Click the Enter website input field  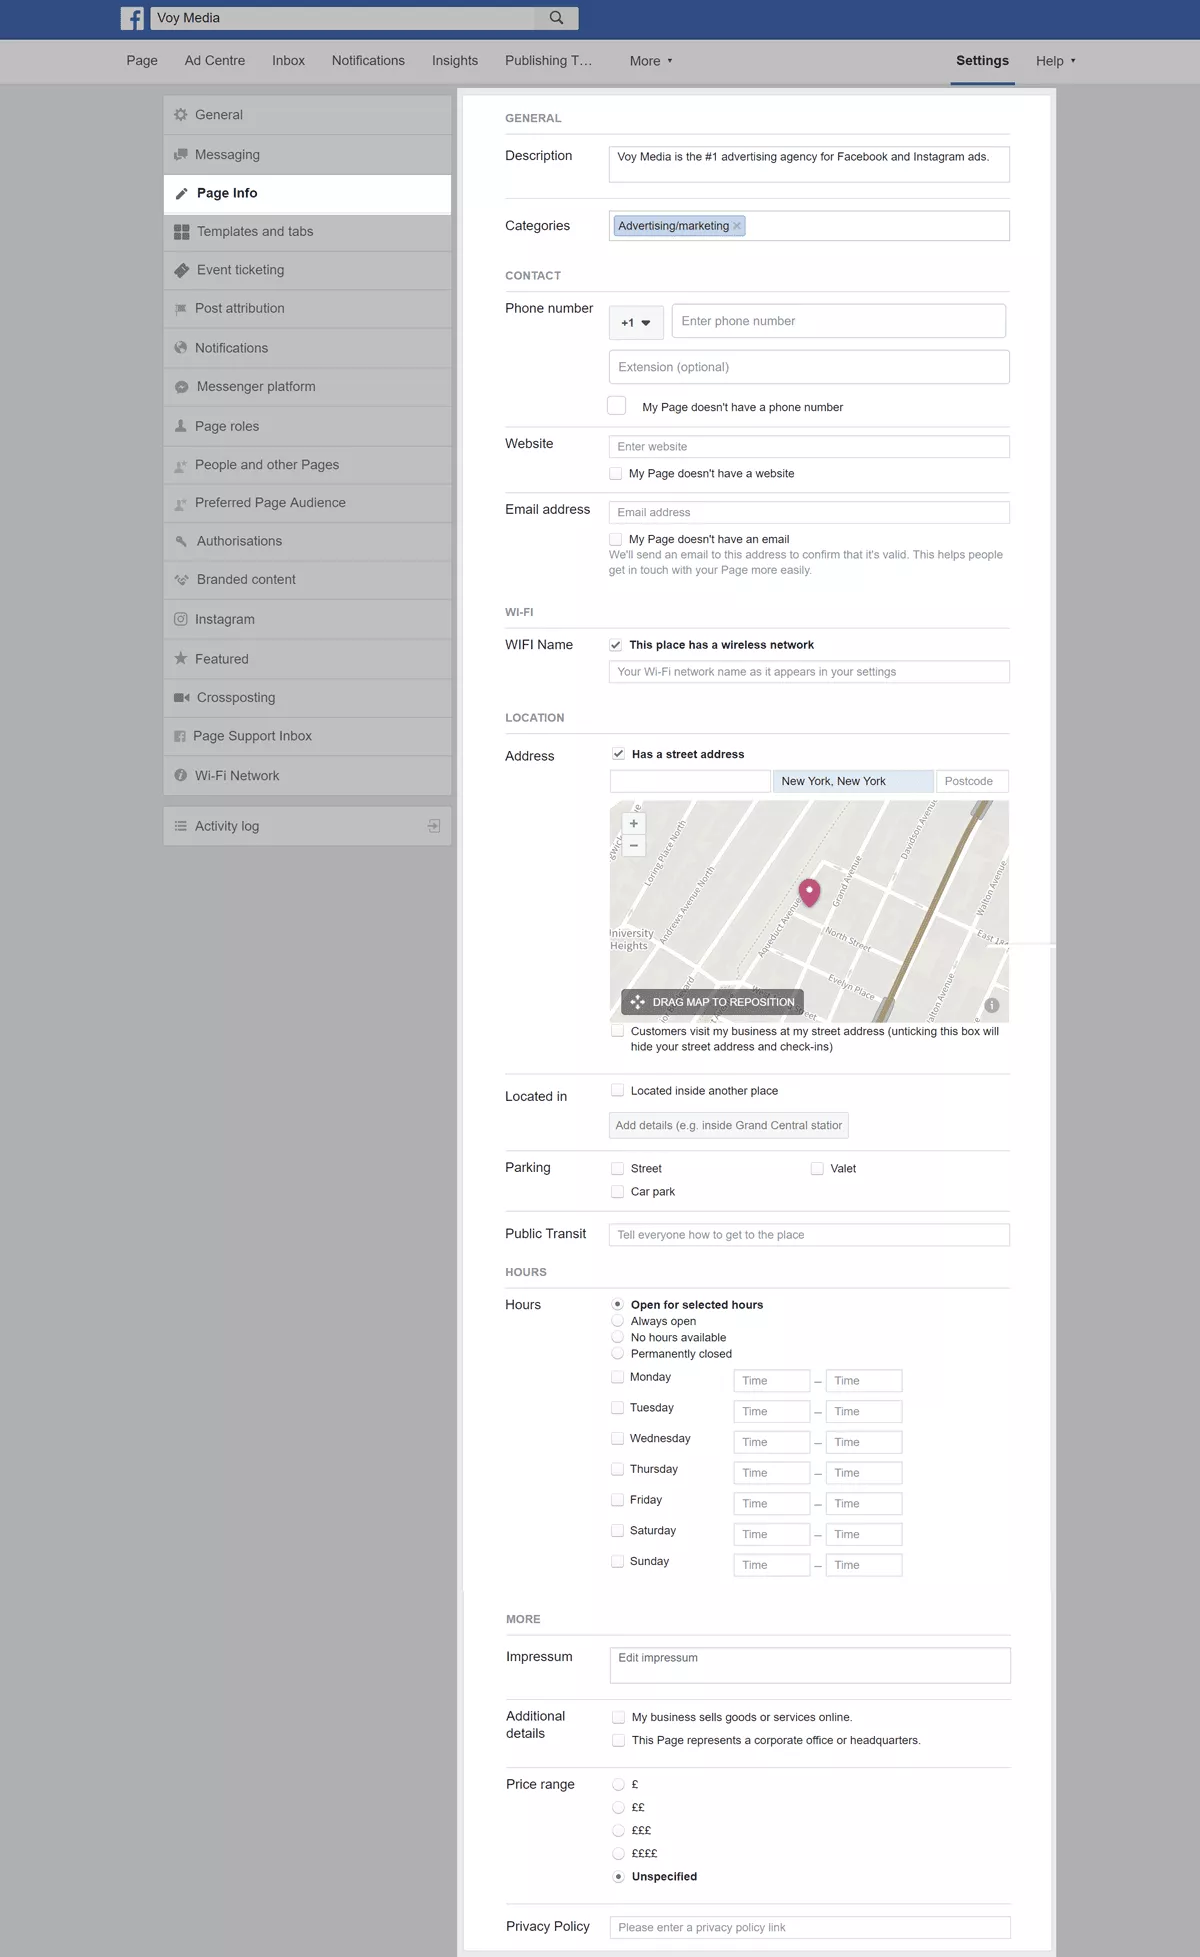(808, 447)
